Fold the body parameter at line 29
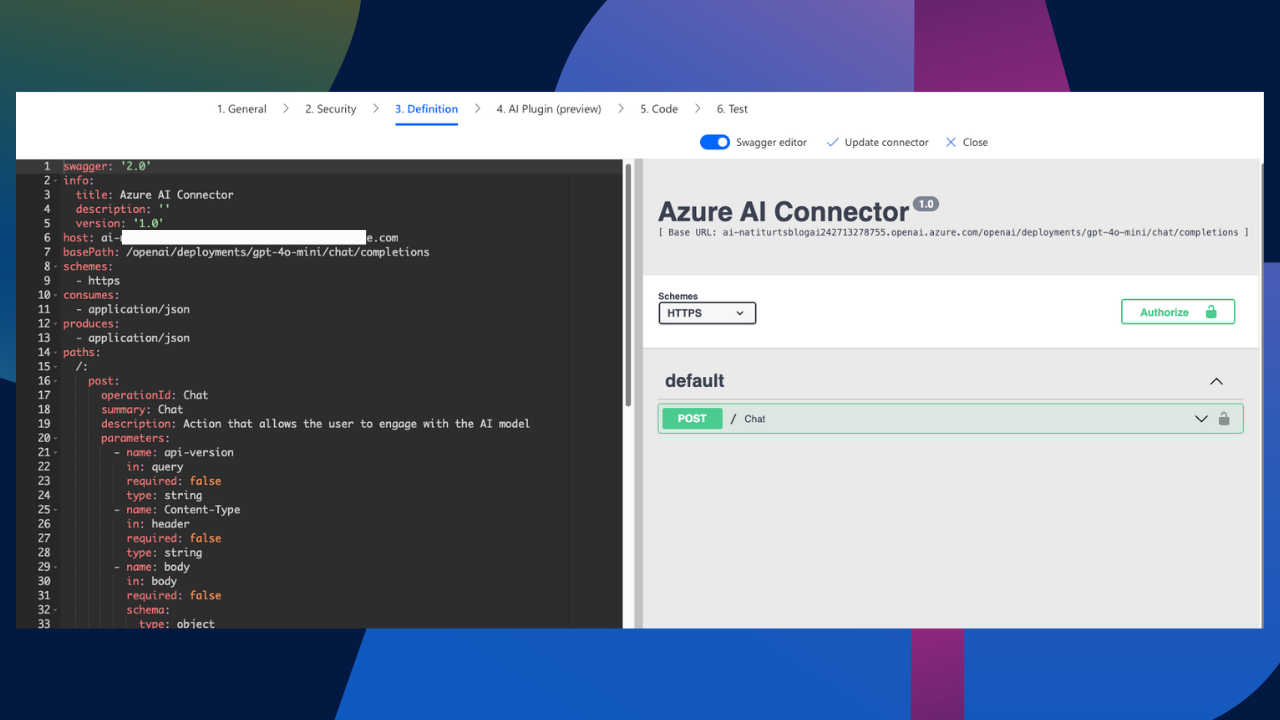Image resolution: width=1280 pixels, height=720 pixels. 56,567
